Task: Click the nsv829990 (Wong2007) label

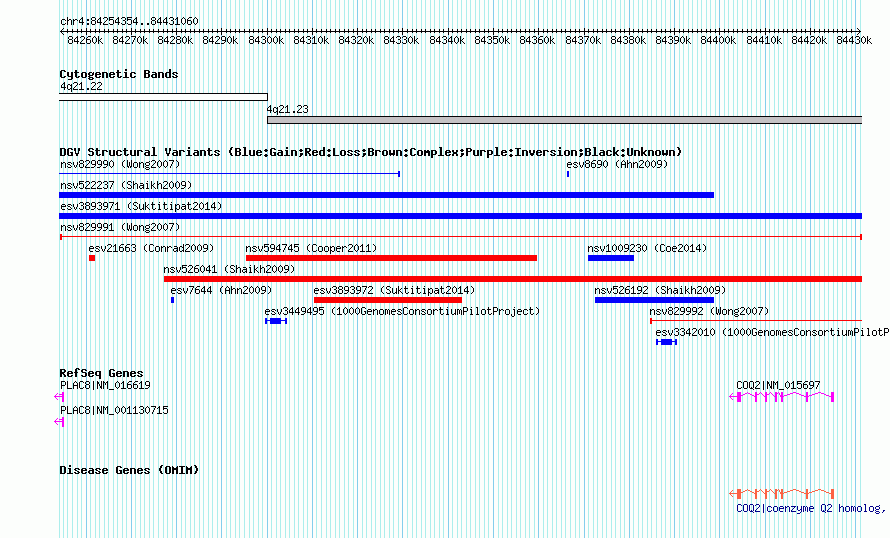Action: [120, 165]
